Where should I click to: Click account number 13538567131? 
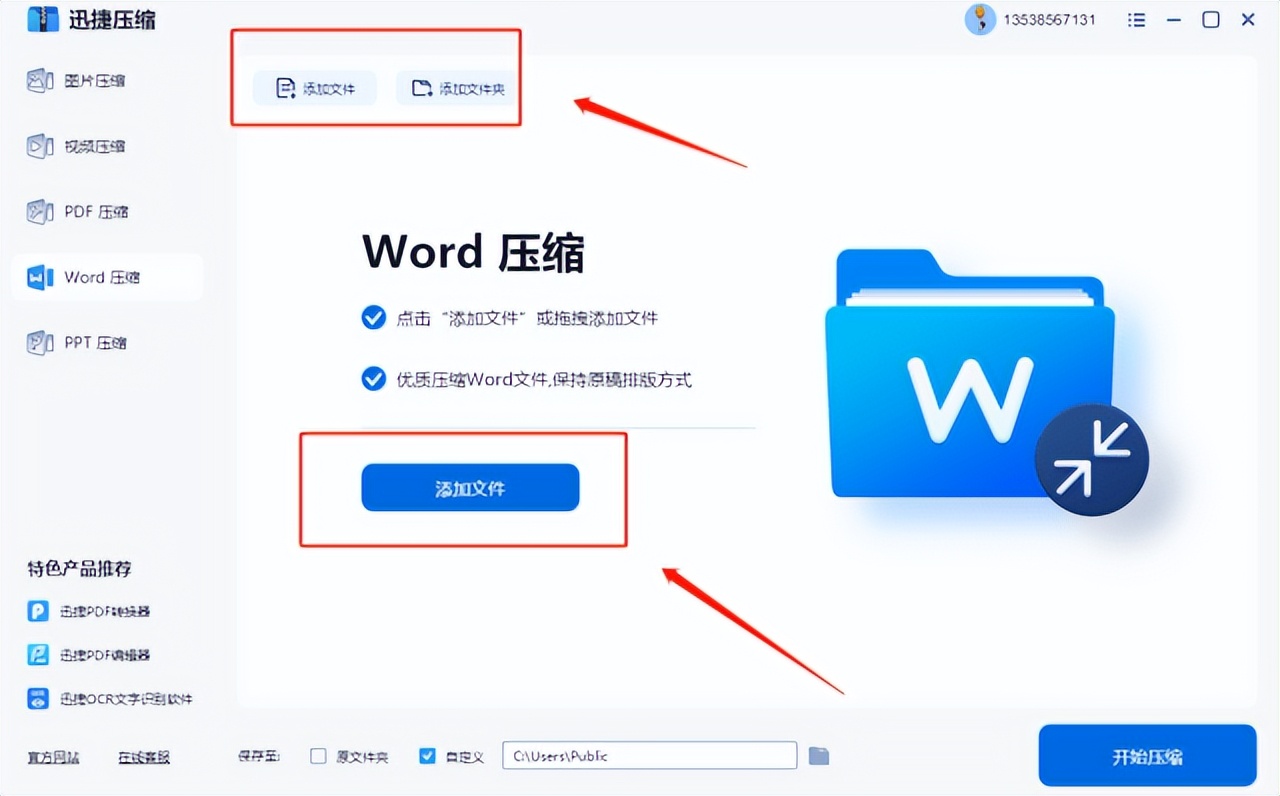pyautogui.click(x=1049, y=20)
